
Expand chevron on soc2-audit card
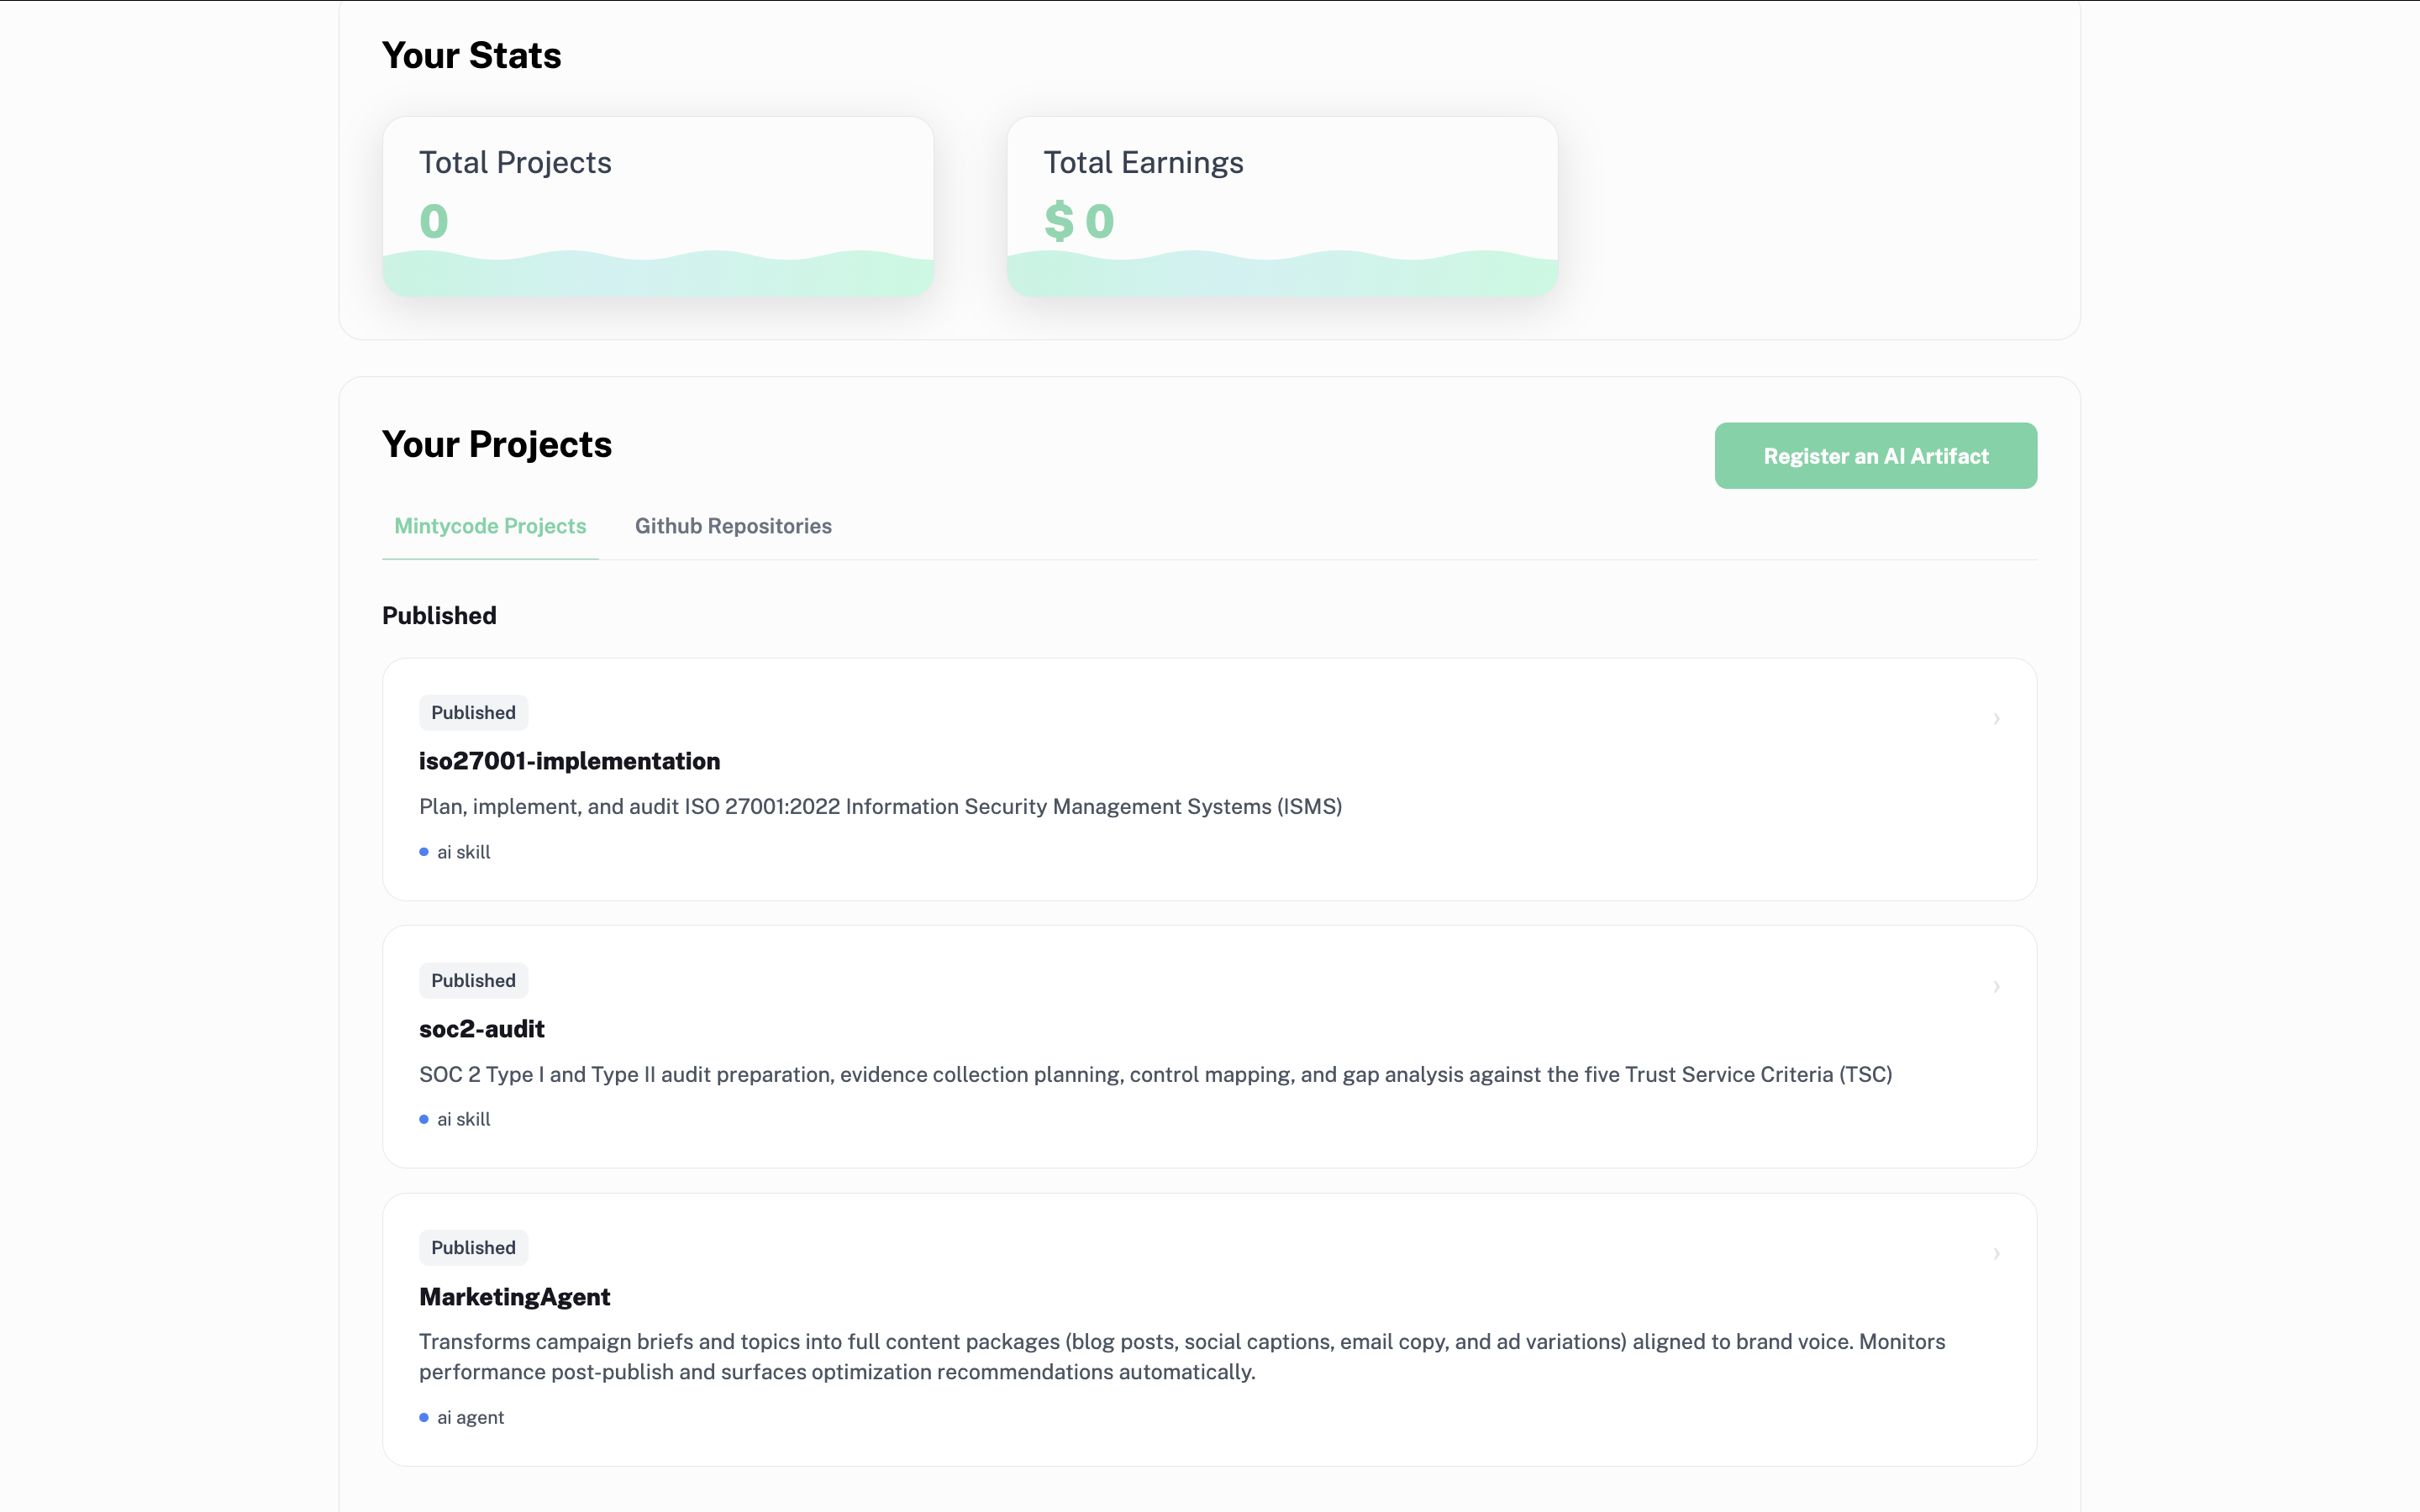coord(1996,986)
